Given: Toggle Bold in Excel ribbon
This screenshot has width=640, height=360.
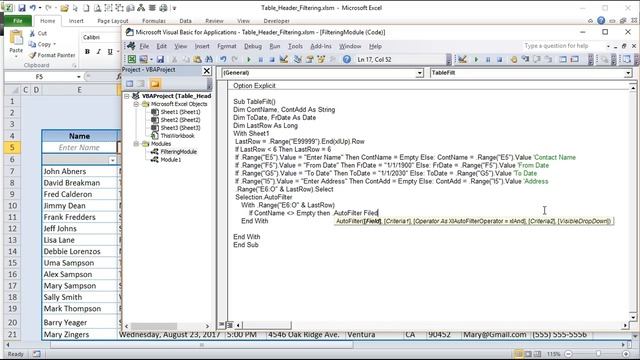Looking at the screenshot, I should [87, 51].
